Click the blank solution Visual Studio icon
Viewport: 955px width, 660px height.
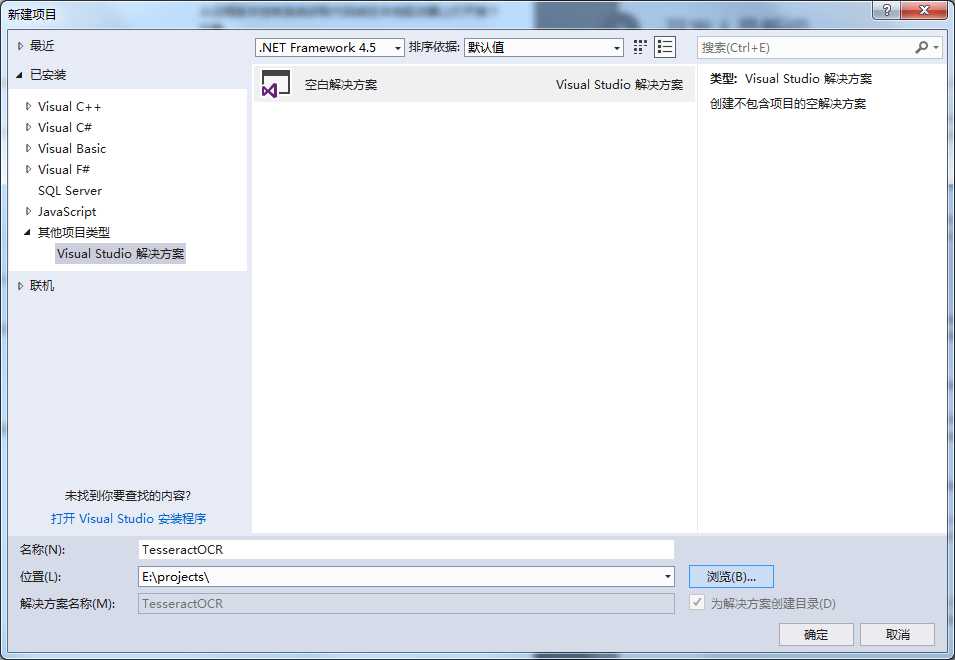point(276,84)
